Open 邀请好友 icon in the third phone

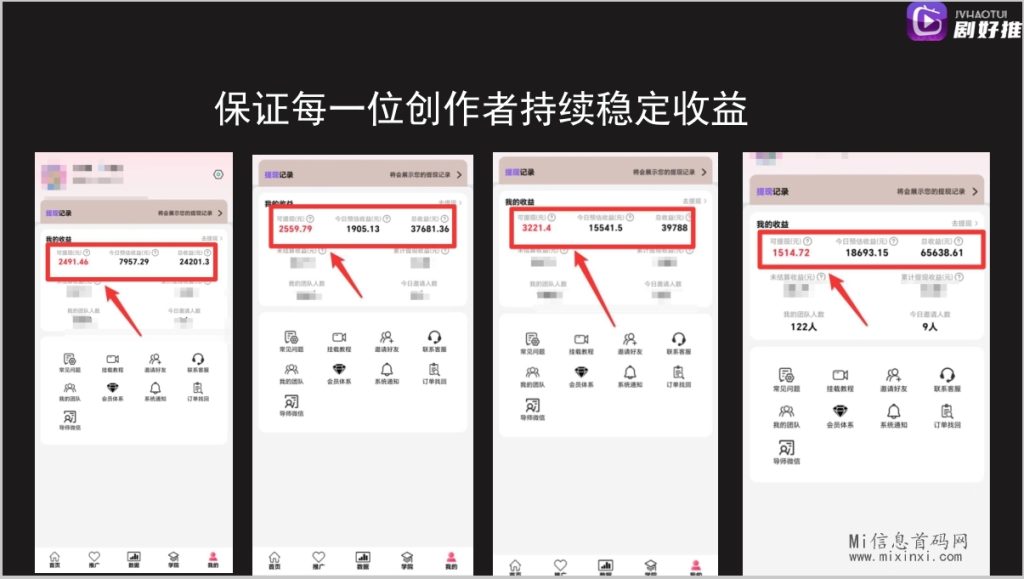click(x=628, y=339)
